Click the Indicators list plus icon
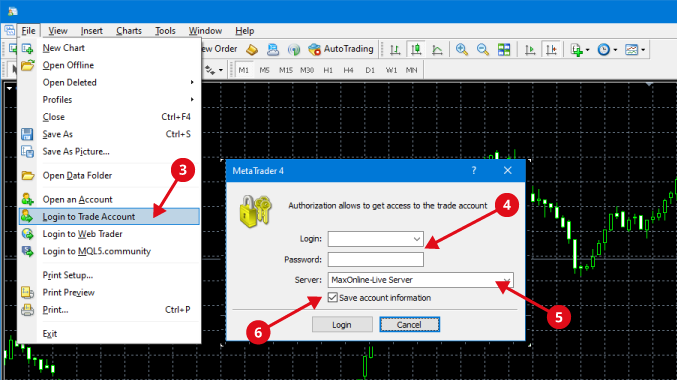This screenshot has width=677, height=380. 576,50
